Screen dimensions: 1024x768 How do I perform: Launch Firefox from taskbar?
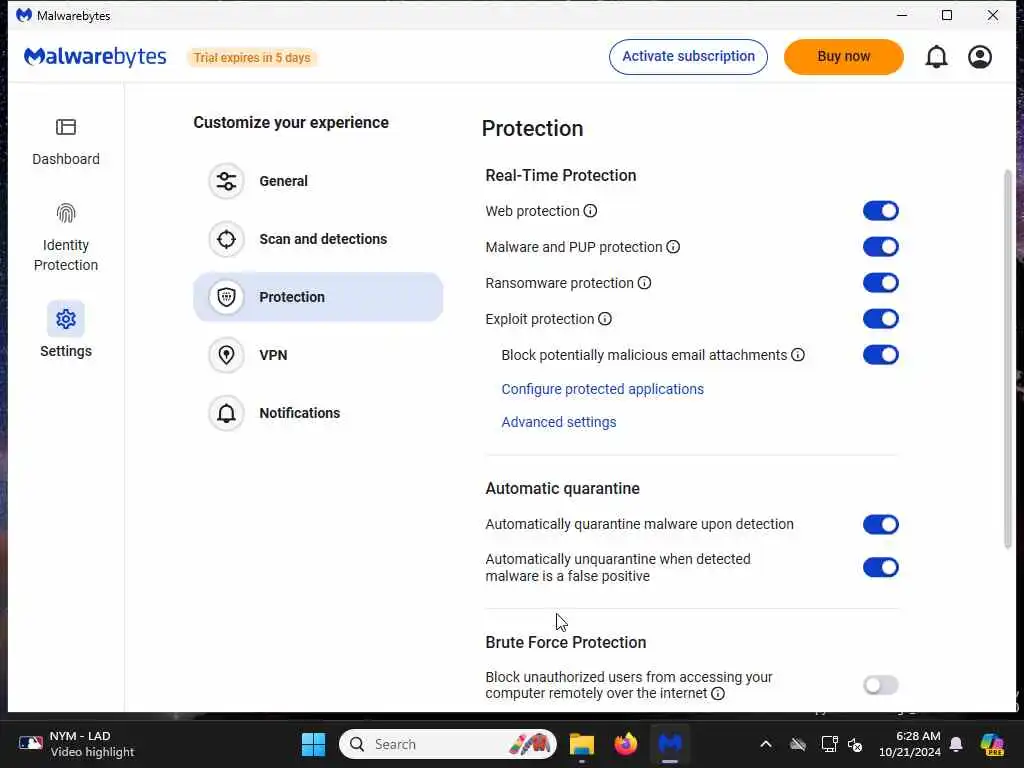click(626, 744)
